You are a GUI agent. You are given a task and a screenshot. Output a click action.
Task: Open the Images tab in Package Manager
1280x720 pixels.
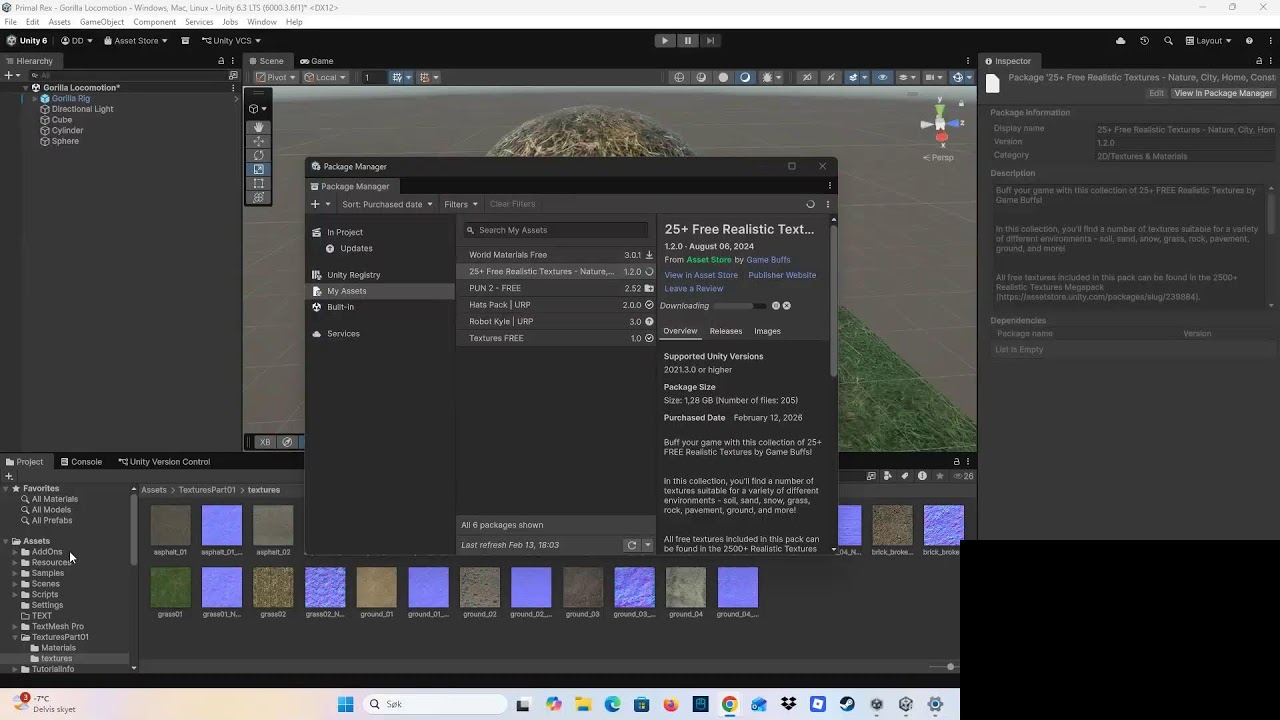767,331
